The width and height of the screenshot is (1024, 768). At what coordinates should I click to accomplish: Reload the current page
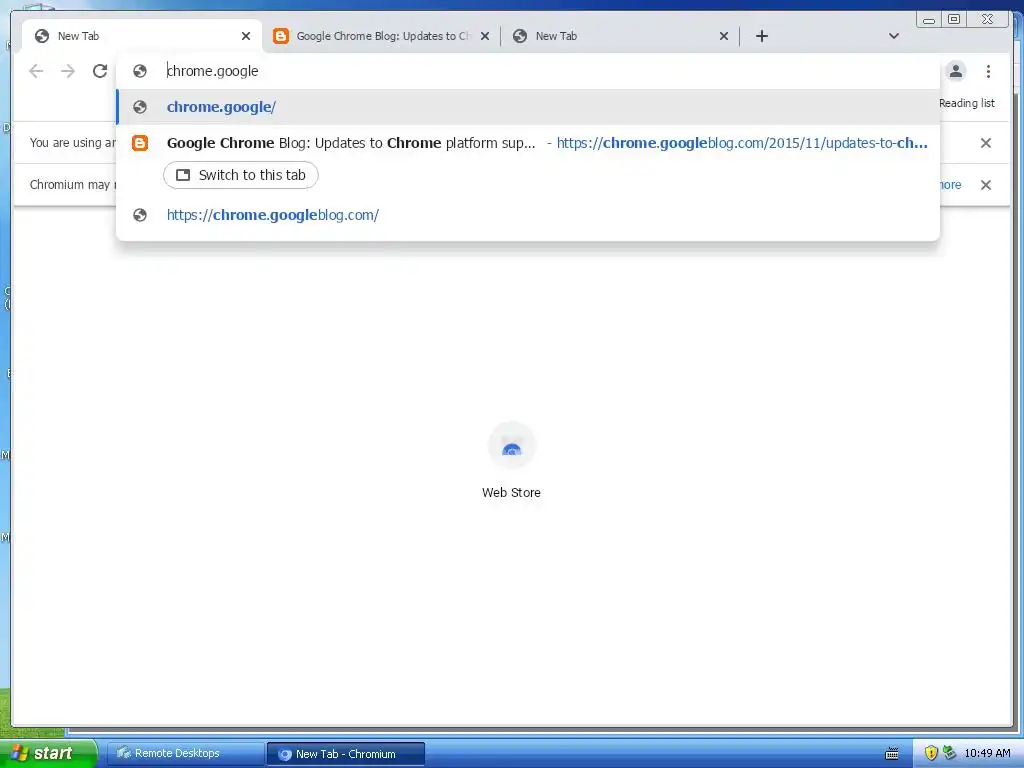click(100, 71)
